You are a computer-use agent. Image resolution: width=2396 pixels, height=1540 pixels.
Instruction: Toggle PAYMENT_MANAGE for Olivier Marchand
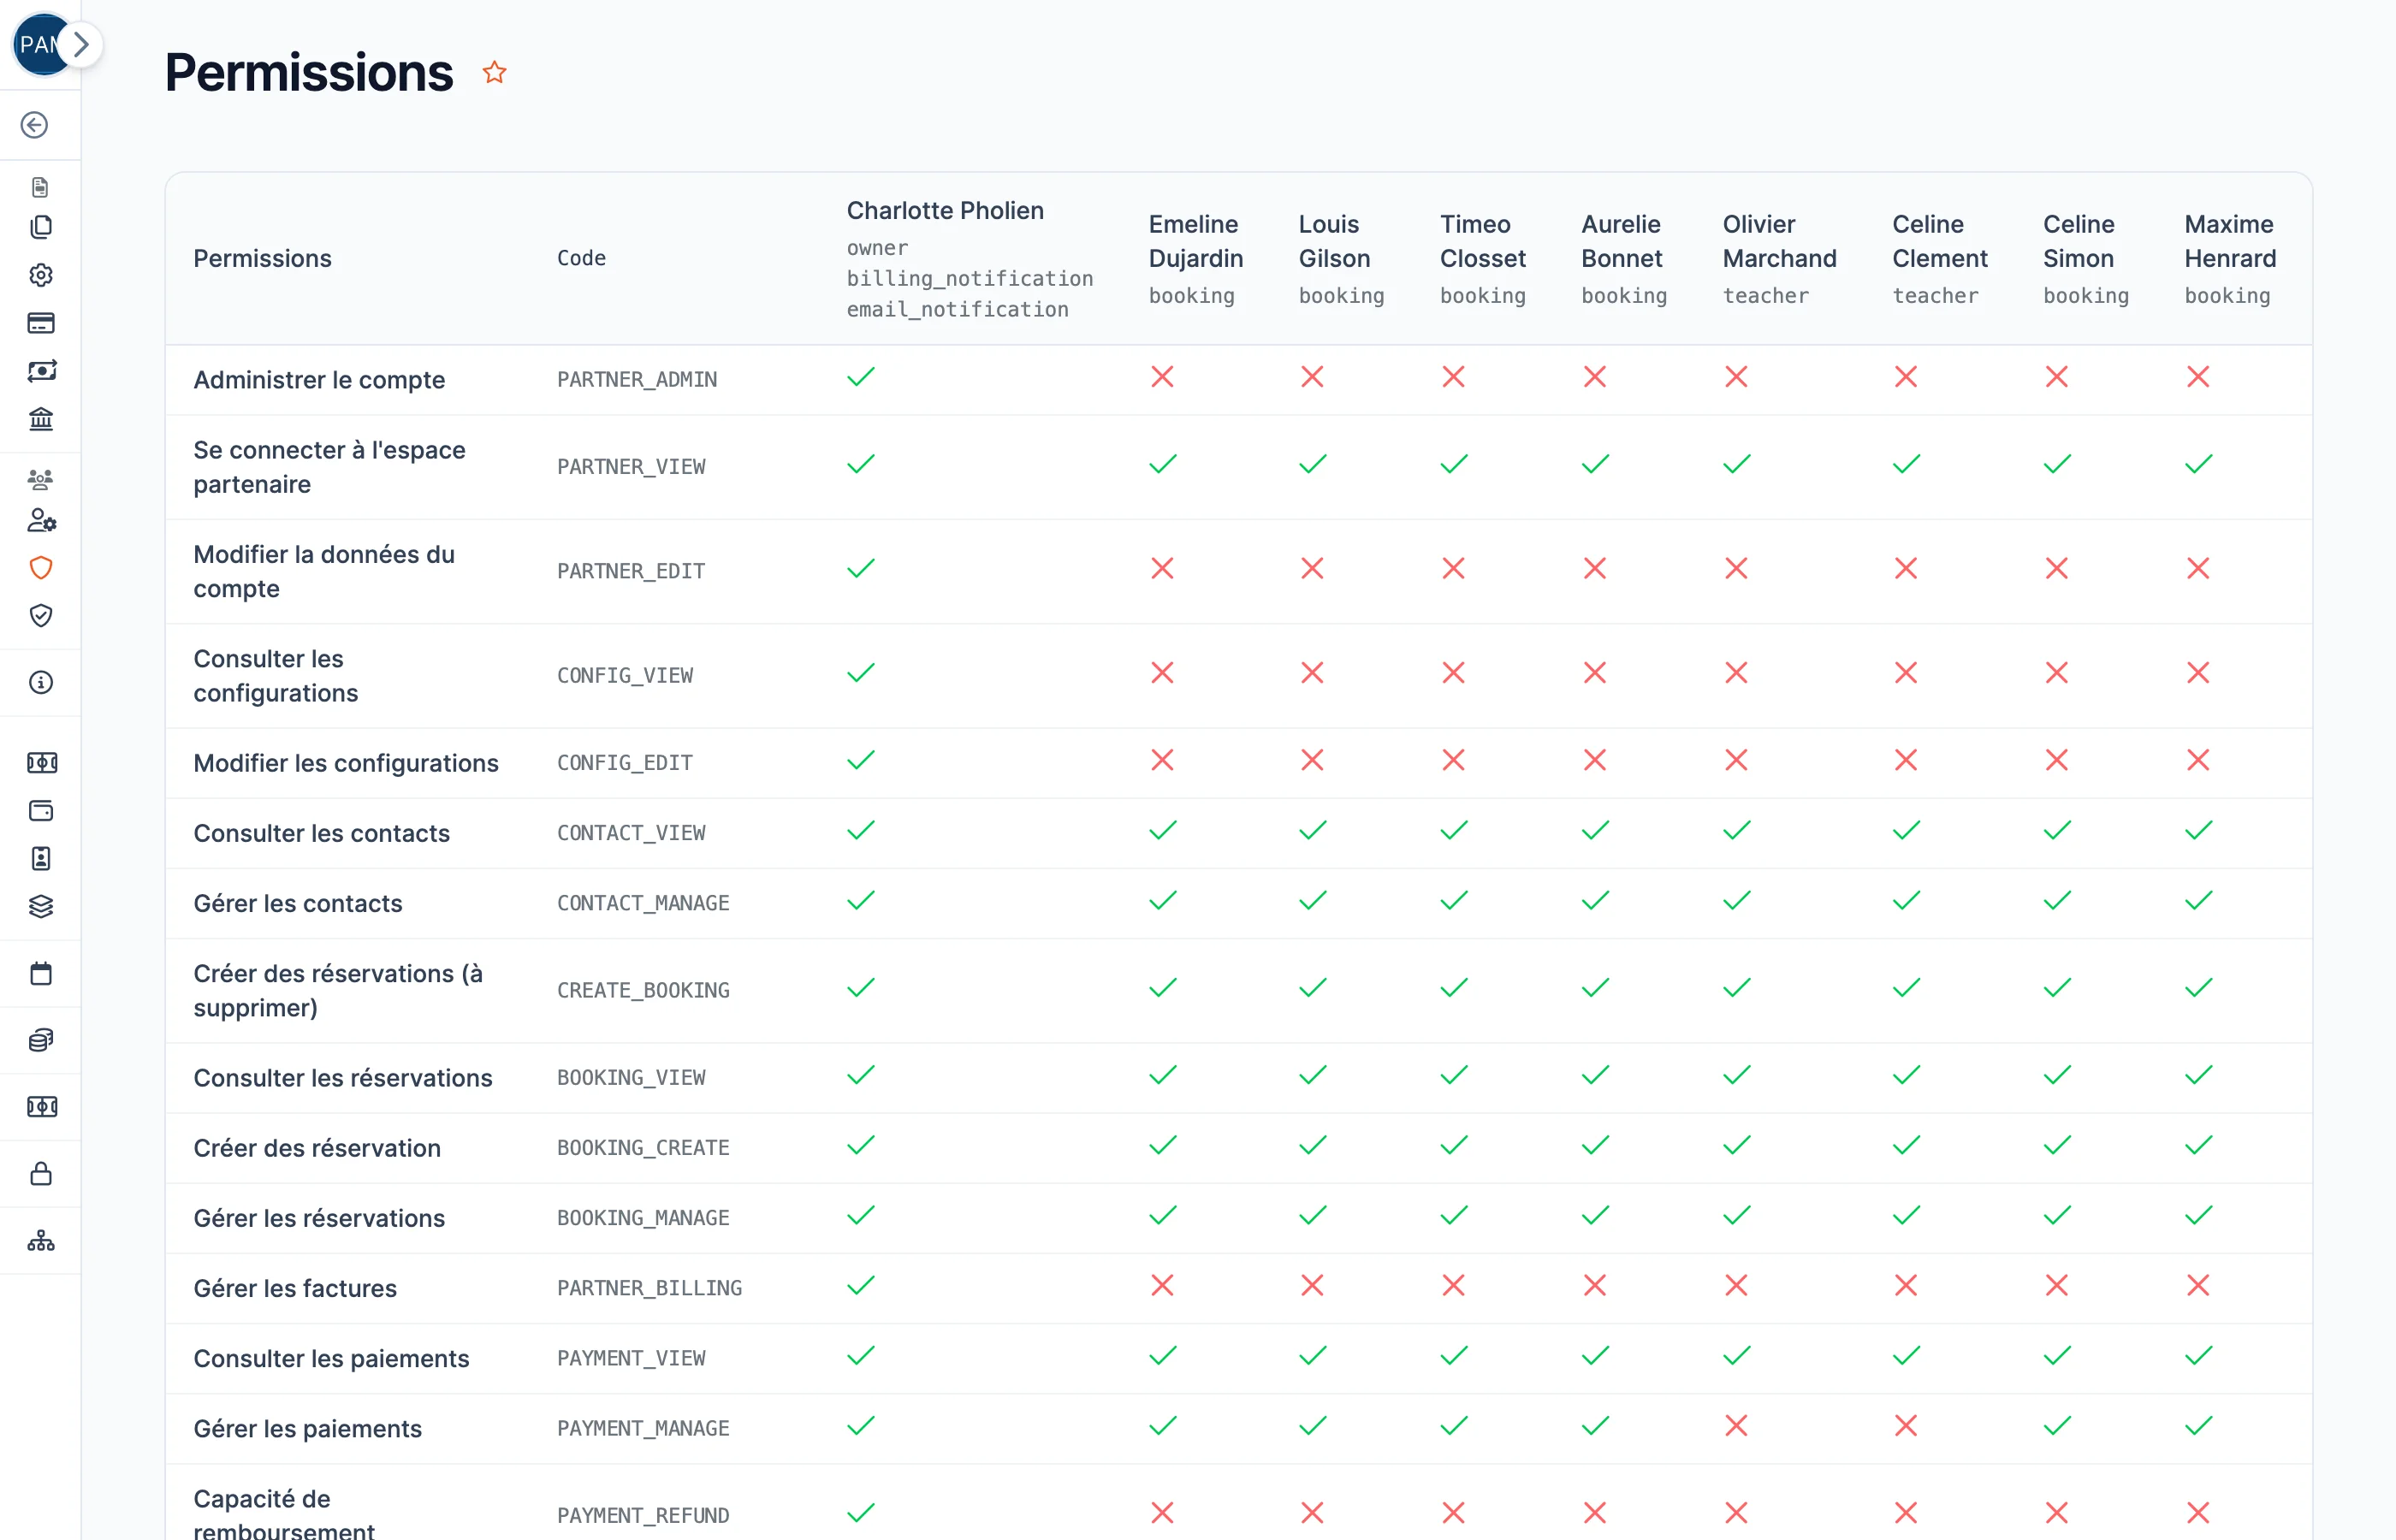click(1736, 1426)
